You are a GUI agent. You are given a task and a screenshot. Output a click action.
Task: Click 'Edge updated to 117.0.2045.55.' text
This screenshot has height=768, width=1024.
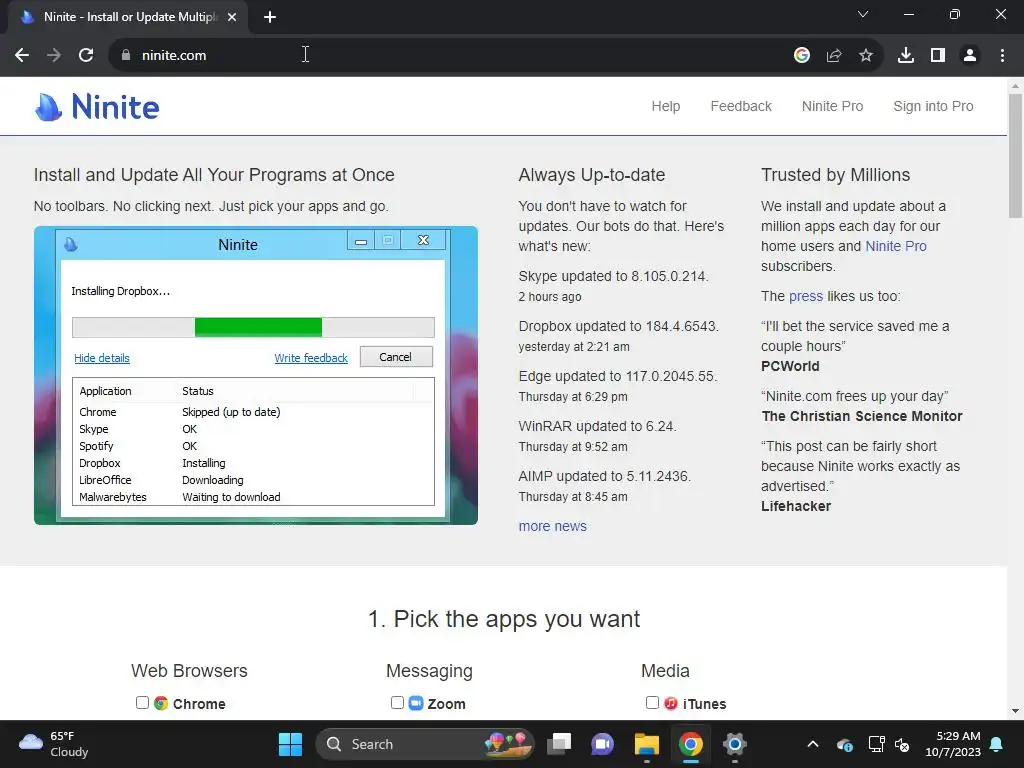point(618,376)
